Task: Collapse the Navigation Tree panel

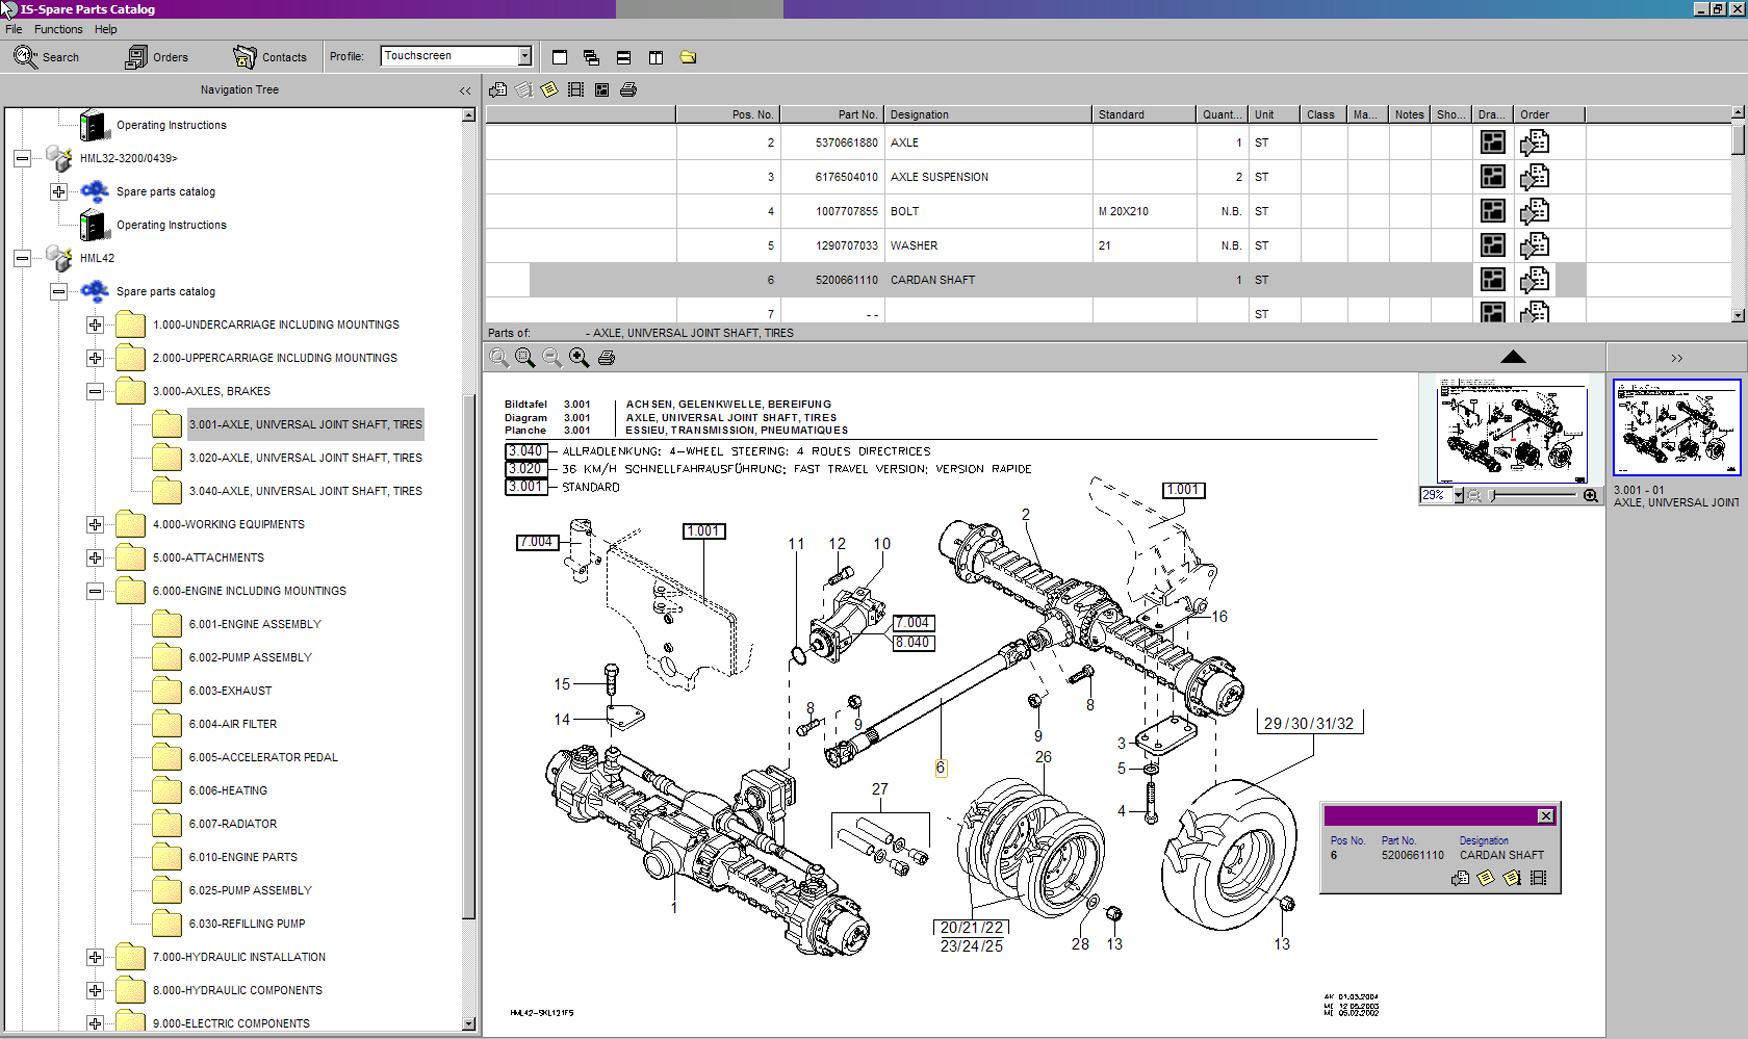Action: (465, 90)
